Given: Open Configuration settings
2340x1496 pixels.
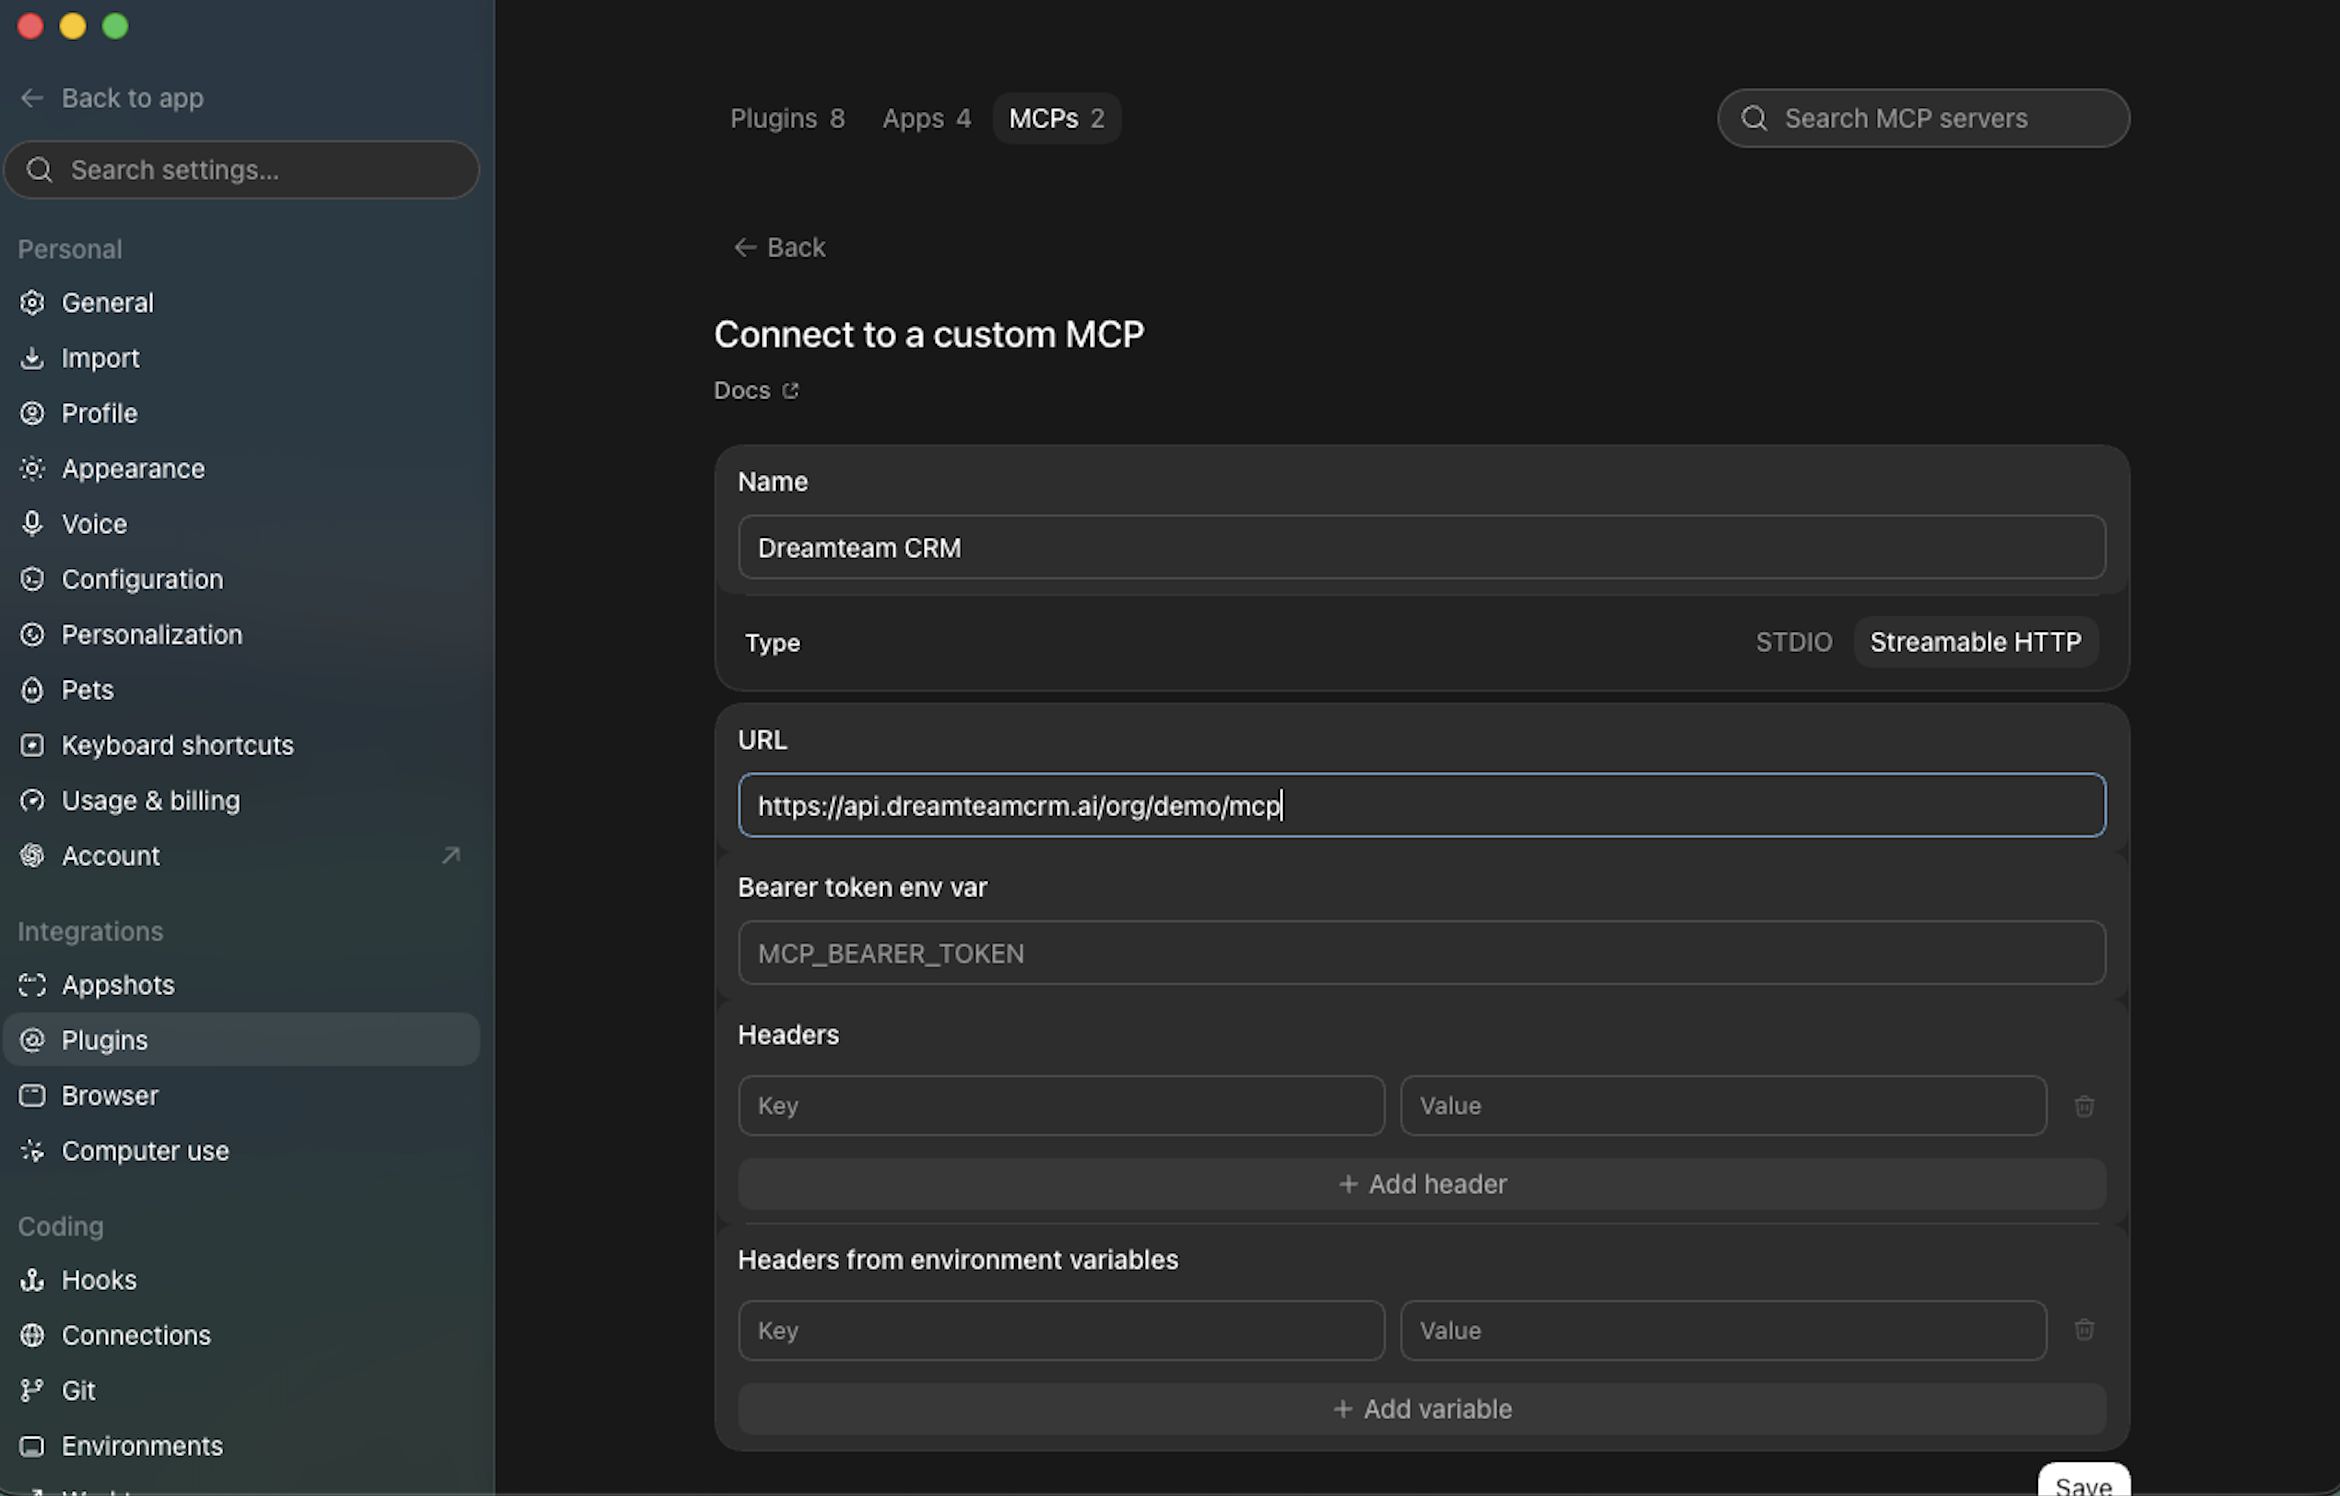Looking at the screenshot, I should 241,579.
